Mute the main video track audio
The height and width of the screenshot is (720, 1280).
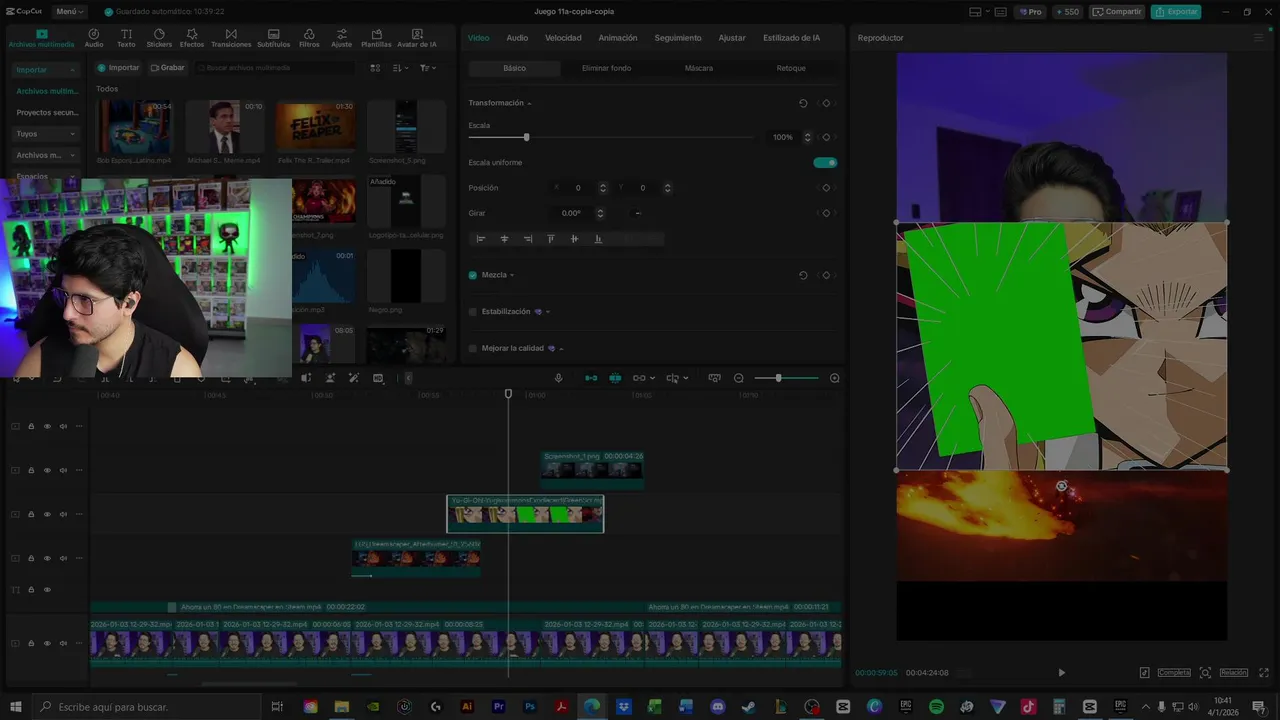[63, 644]
